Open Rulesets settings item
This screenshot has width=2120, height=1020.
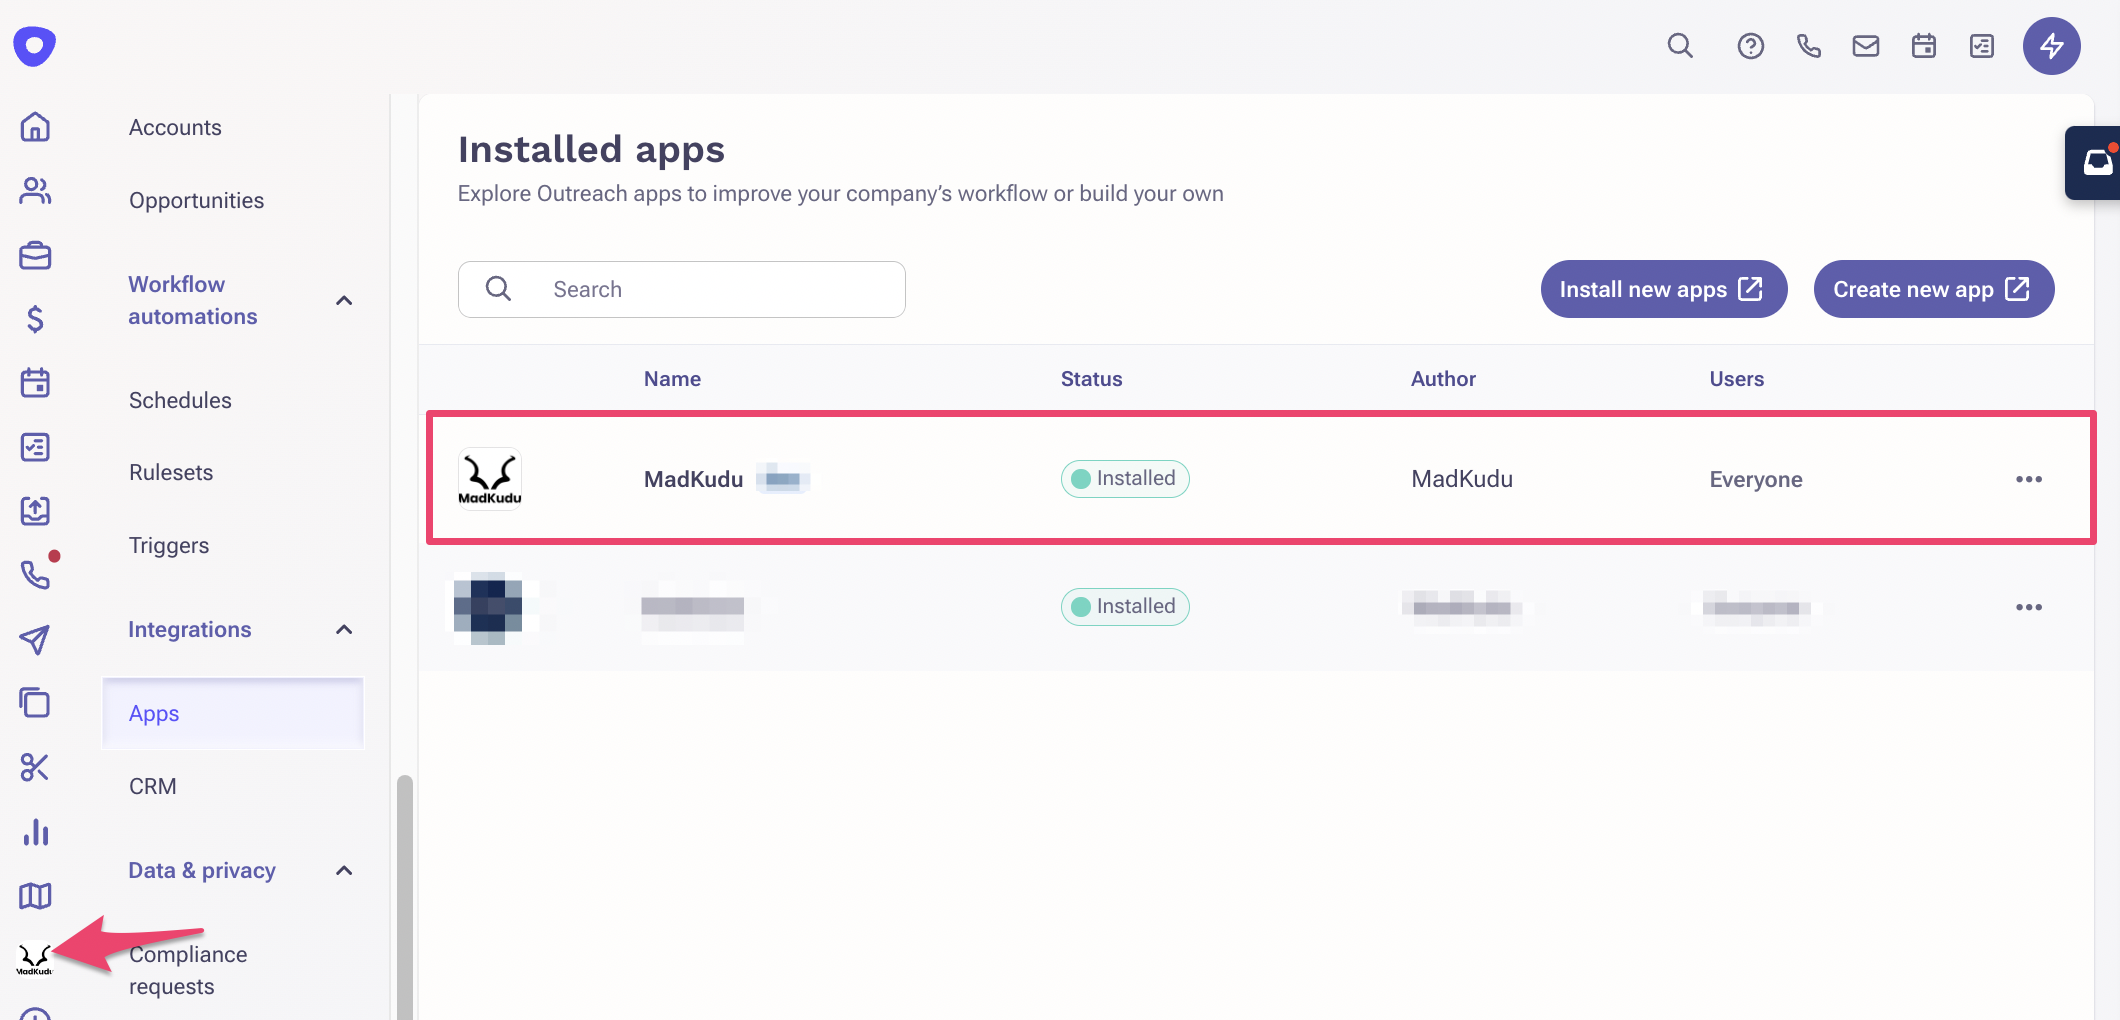click(171, 472)
